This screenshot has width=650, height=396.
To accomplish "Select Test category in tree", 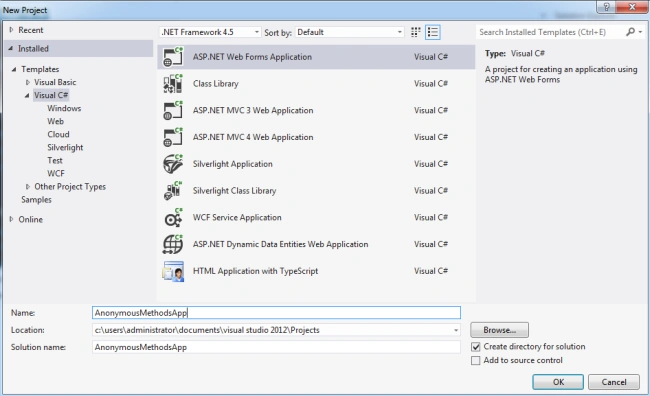I will pos(55,160).
